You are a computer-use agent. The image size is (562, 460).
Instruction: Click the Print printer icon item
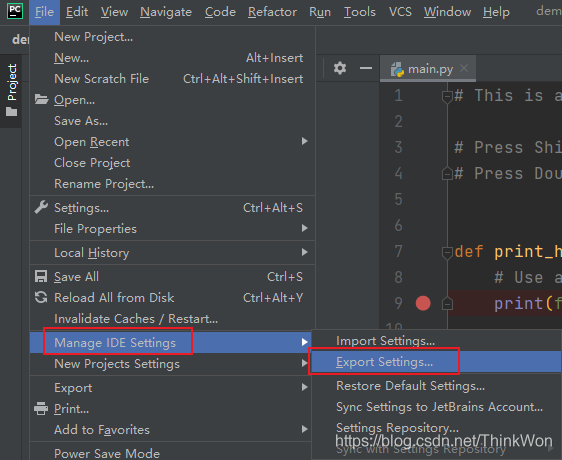coord(41,409)
